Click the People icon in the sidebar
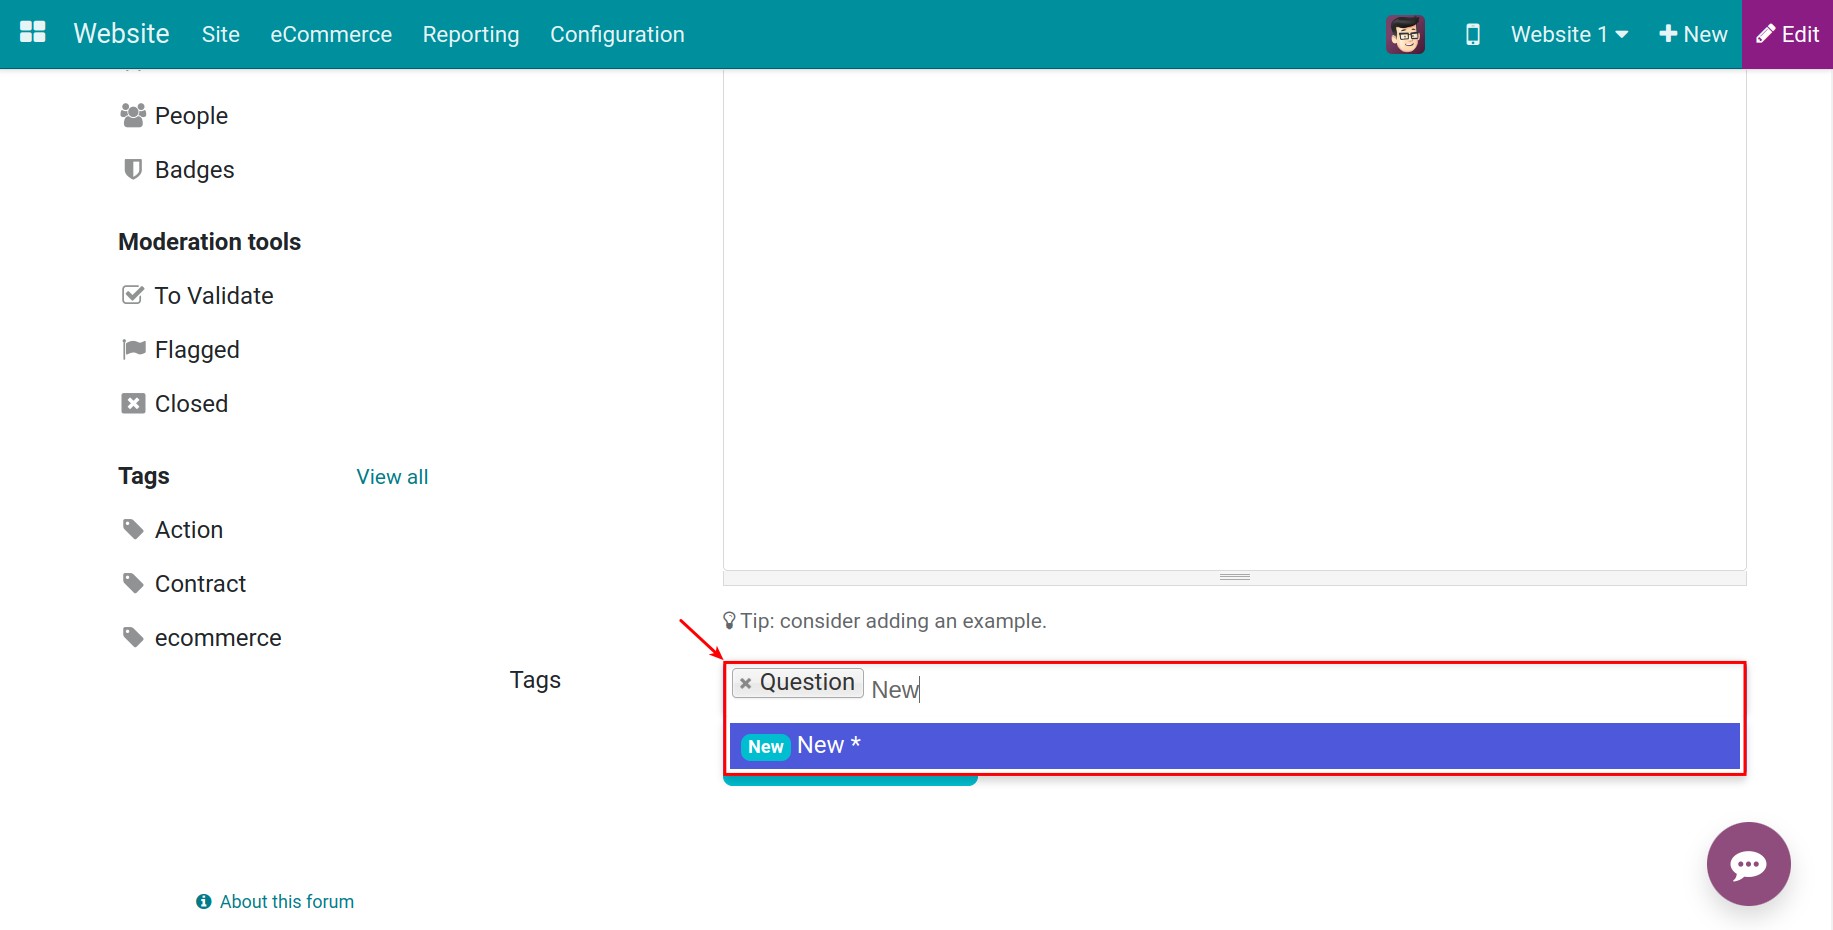 tap(132, 115)
